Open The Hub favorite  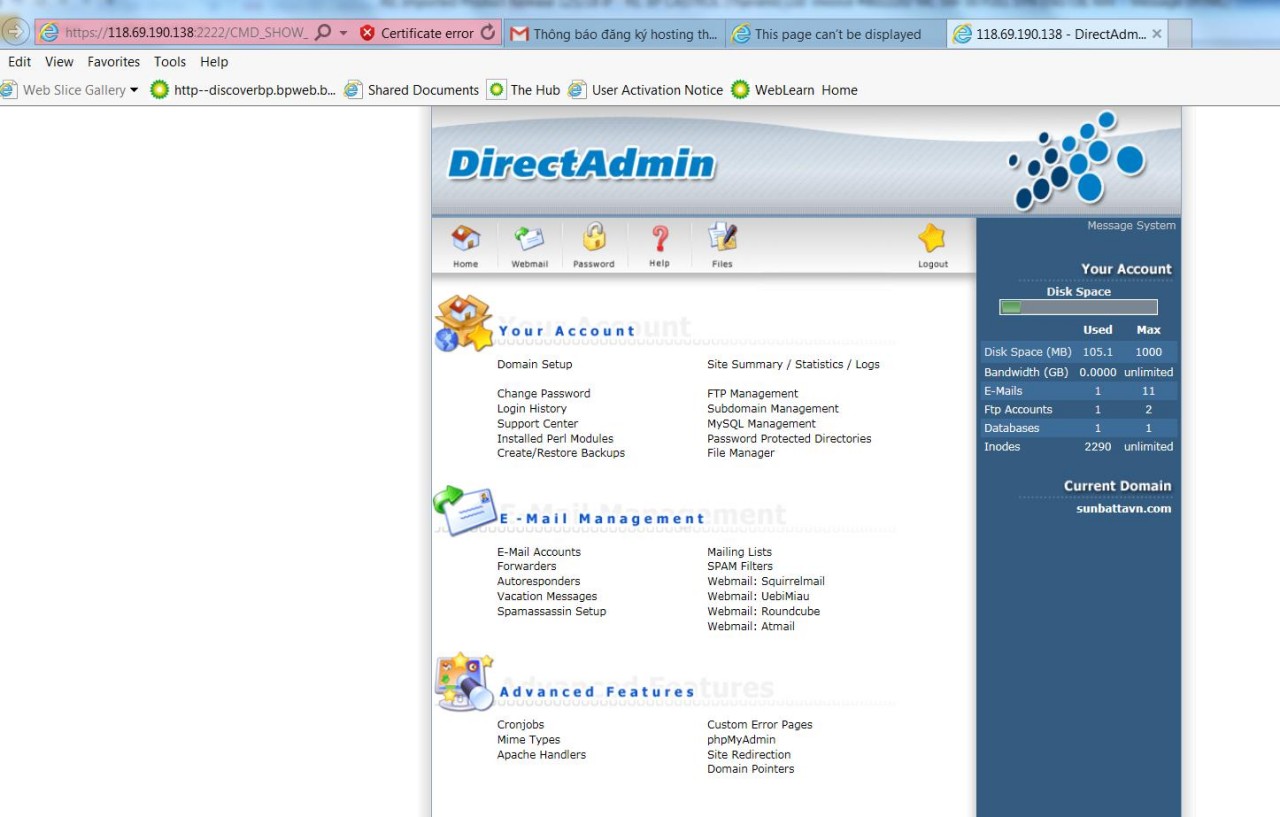[524, 90]
